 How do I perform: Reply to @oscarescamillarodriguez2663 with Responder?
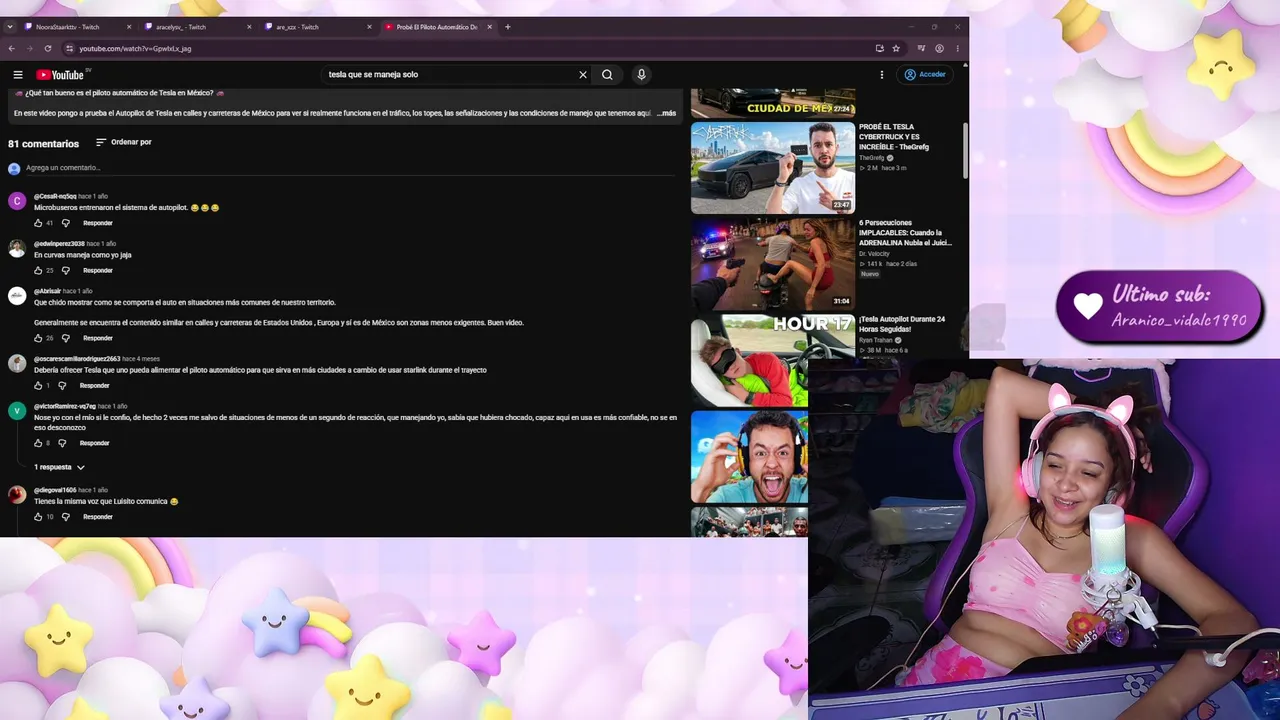(x=94, y=386)
